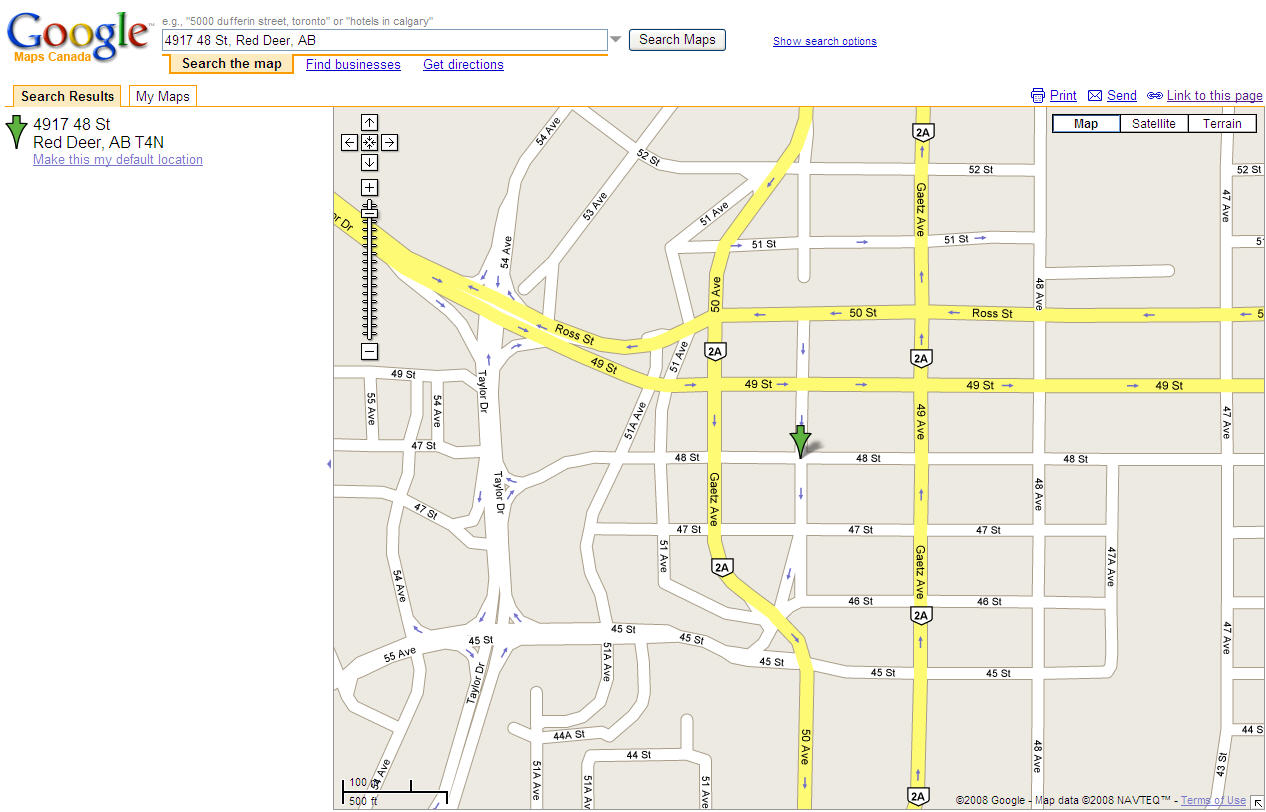Click the address search input field
This screenshot has width=1266, height=812.
click(x=384, y=40)
